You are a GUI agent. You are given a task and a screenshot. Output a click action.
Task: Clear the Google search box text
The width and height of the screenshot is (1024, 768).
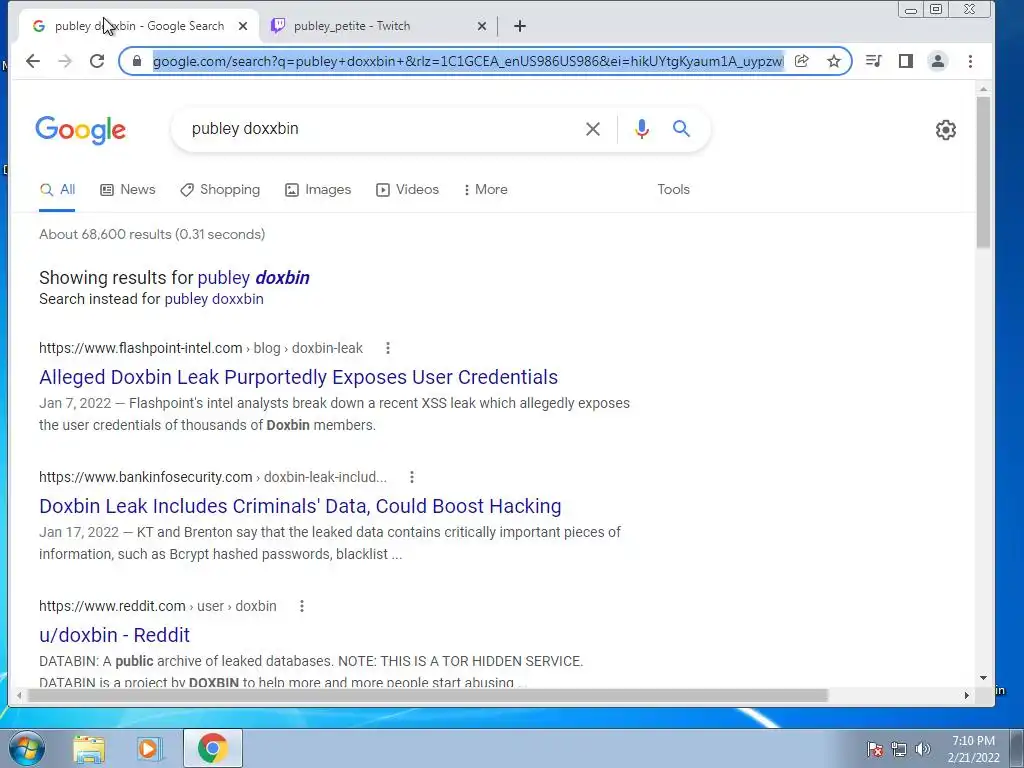(593, 129)
